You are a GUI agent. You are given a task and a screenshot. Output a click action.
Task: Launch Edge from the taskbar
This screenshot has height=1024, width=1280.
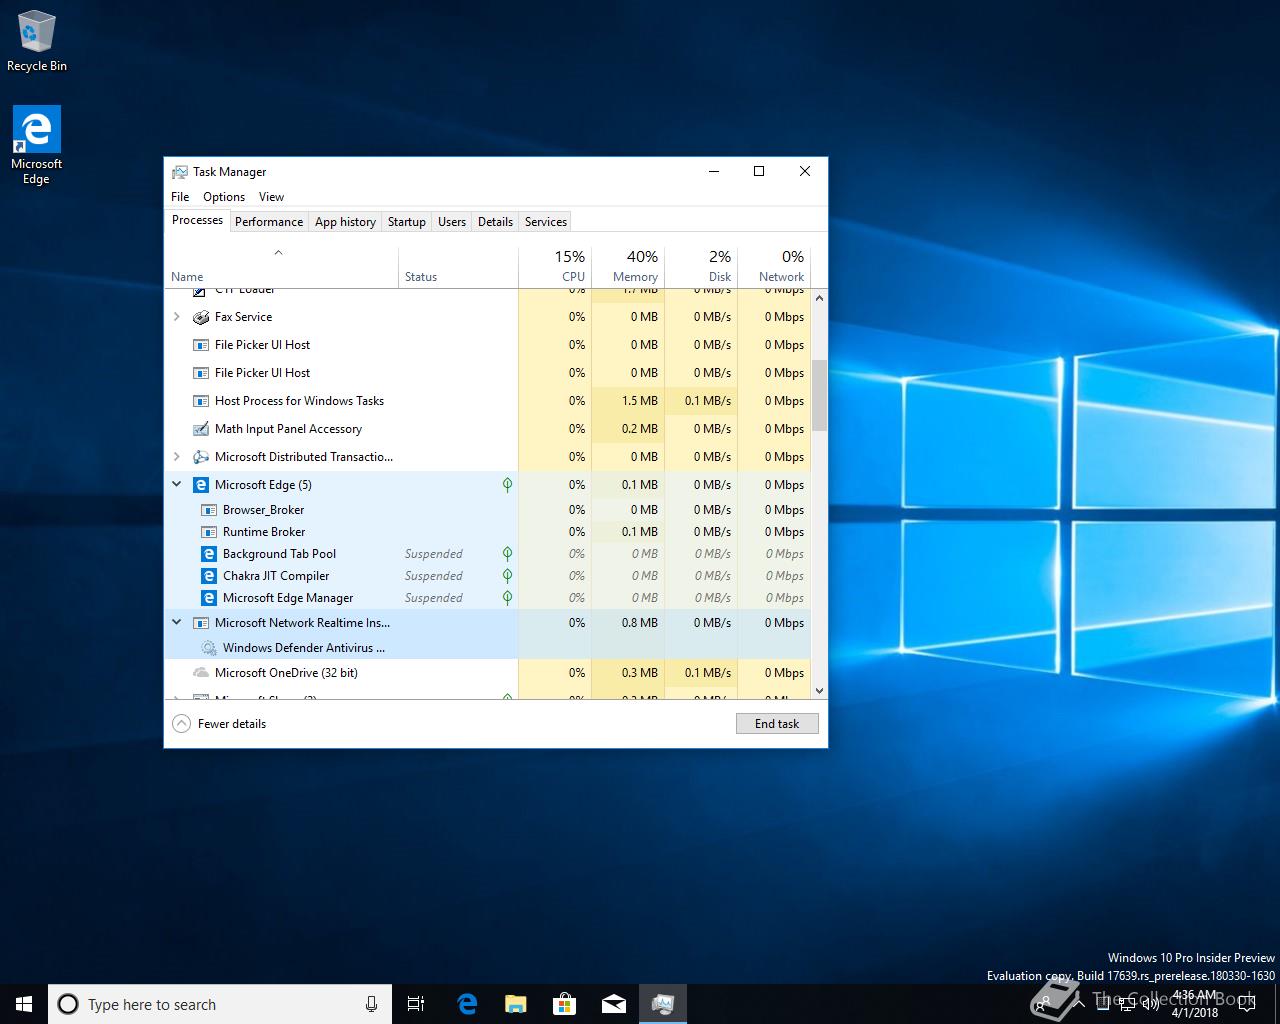point(466,1004)
